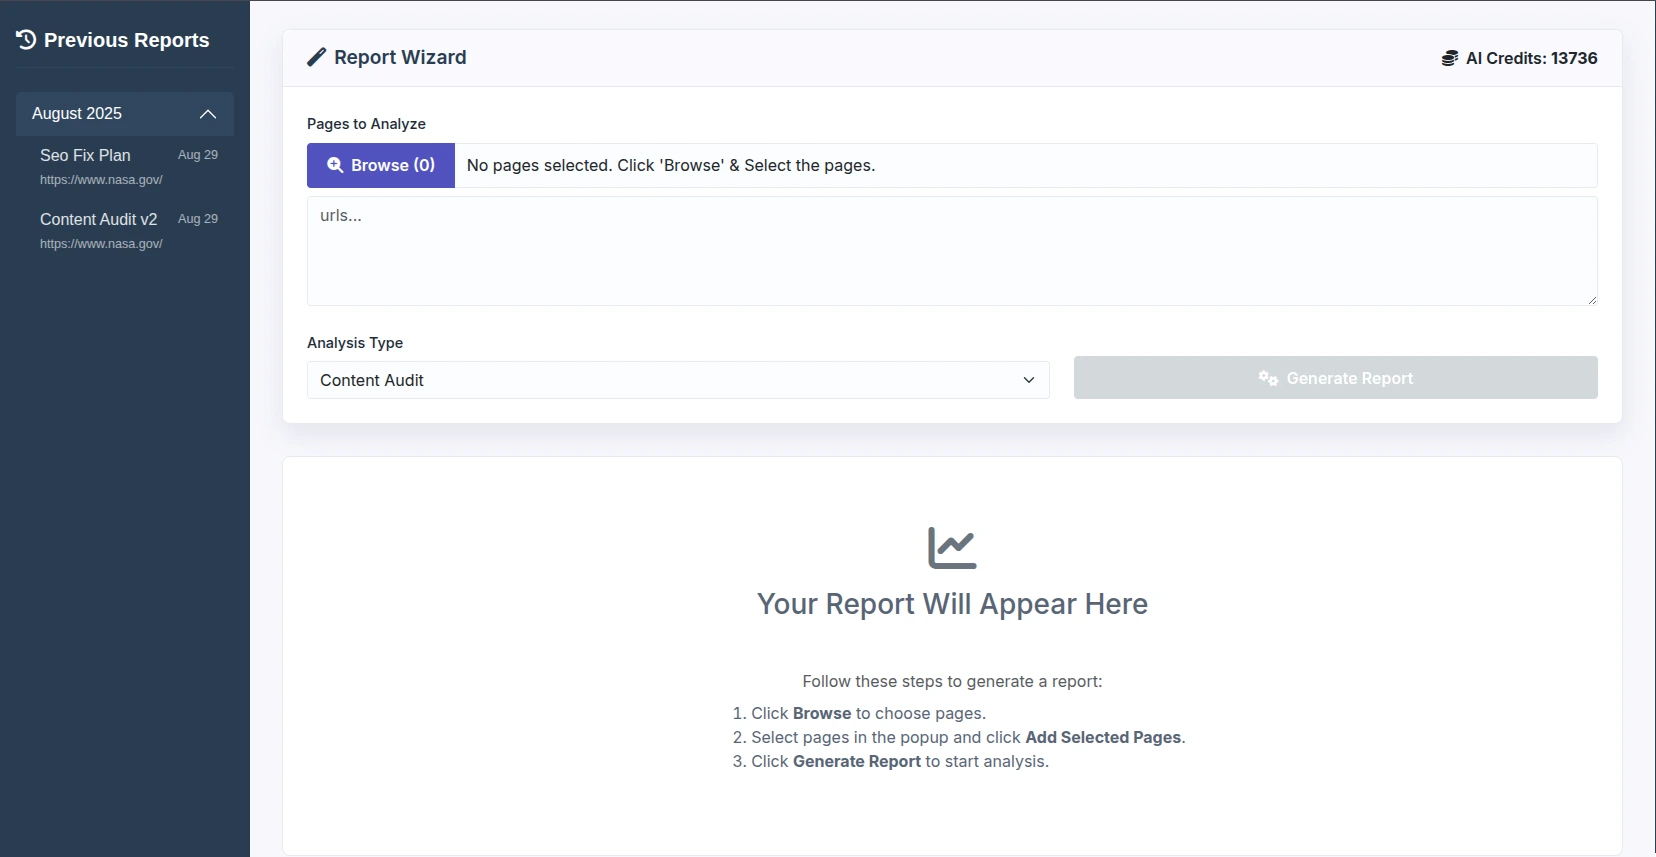Click the Browse (0) button
This screenshot has height=857, width=1656.
[x=381, y=165]
